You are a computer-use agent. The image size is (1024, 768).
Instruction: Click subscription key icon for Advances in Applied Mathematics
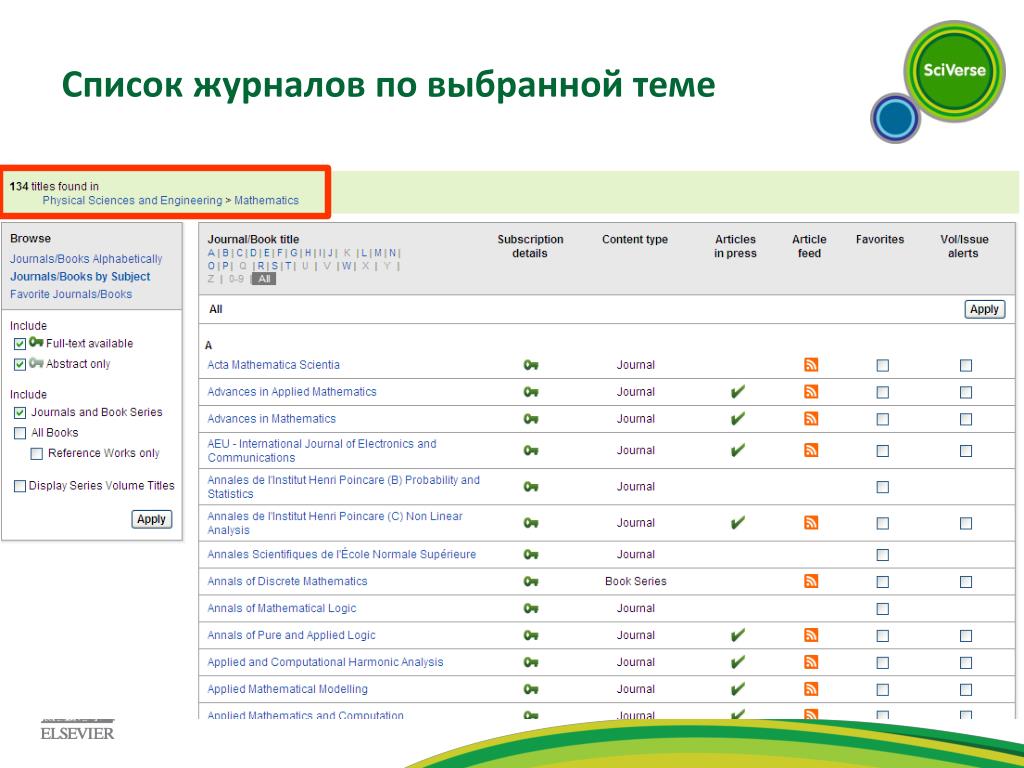[x=531, y=392]
